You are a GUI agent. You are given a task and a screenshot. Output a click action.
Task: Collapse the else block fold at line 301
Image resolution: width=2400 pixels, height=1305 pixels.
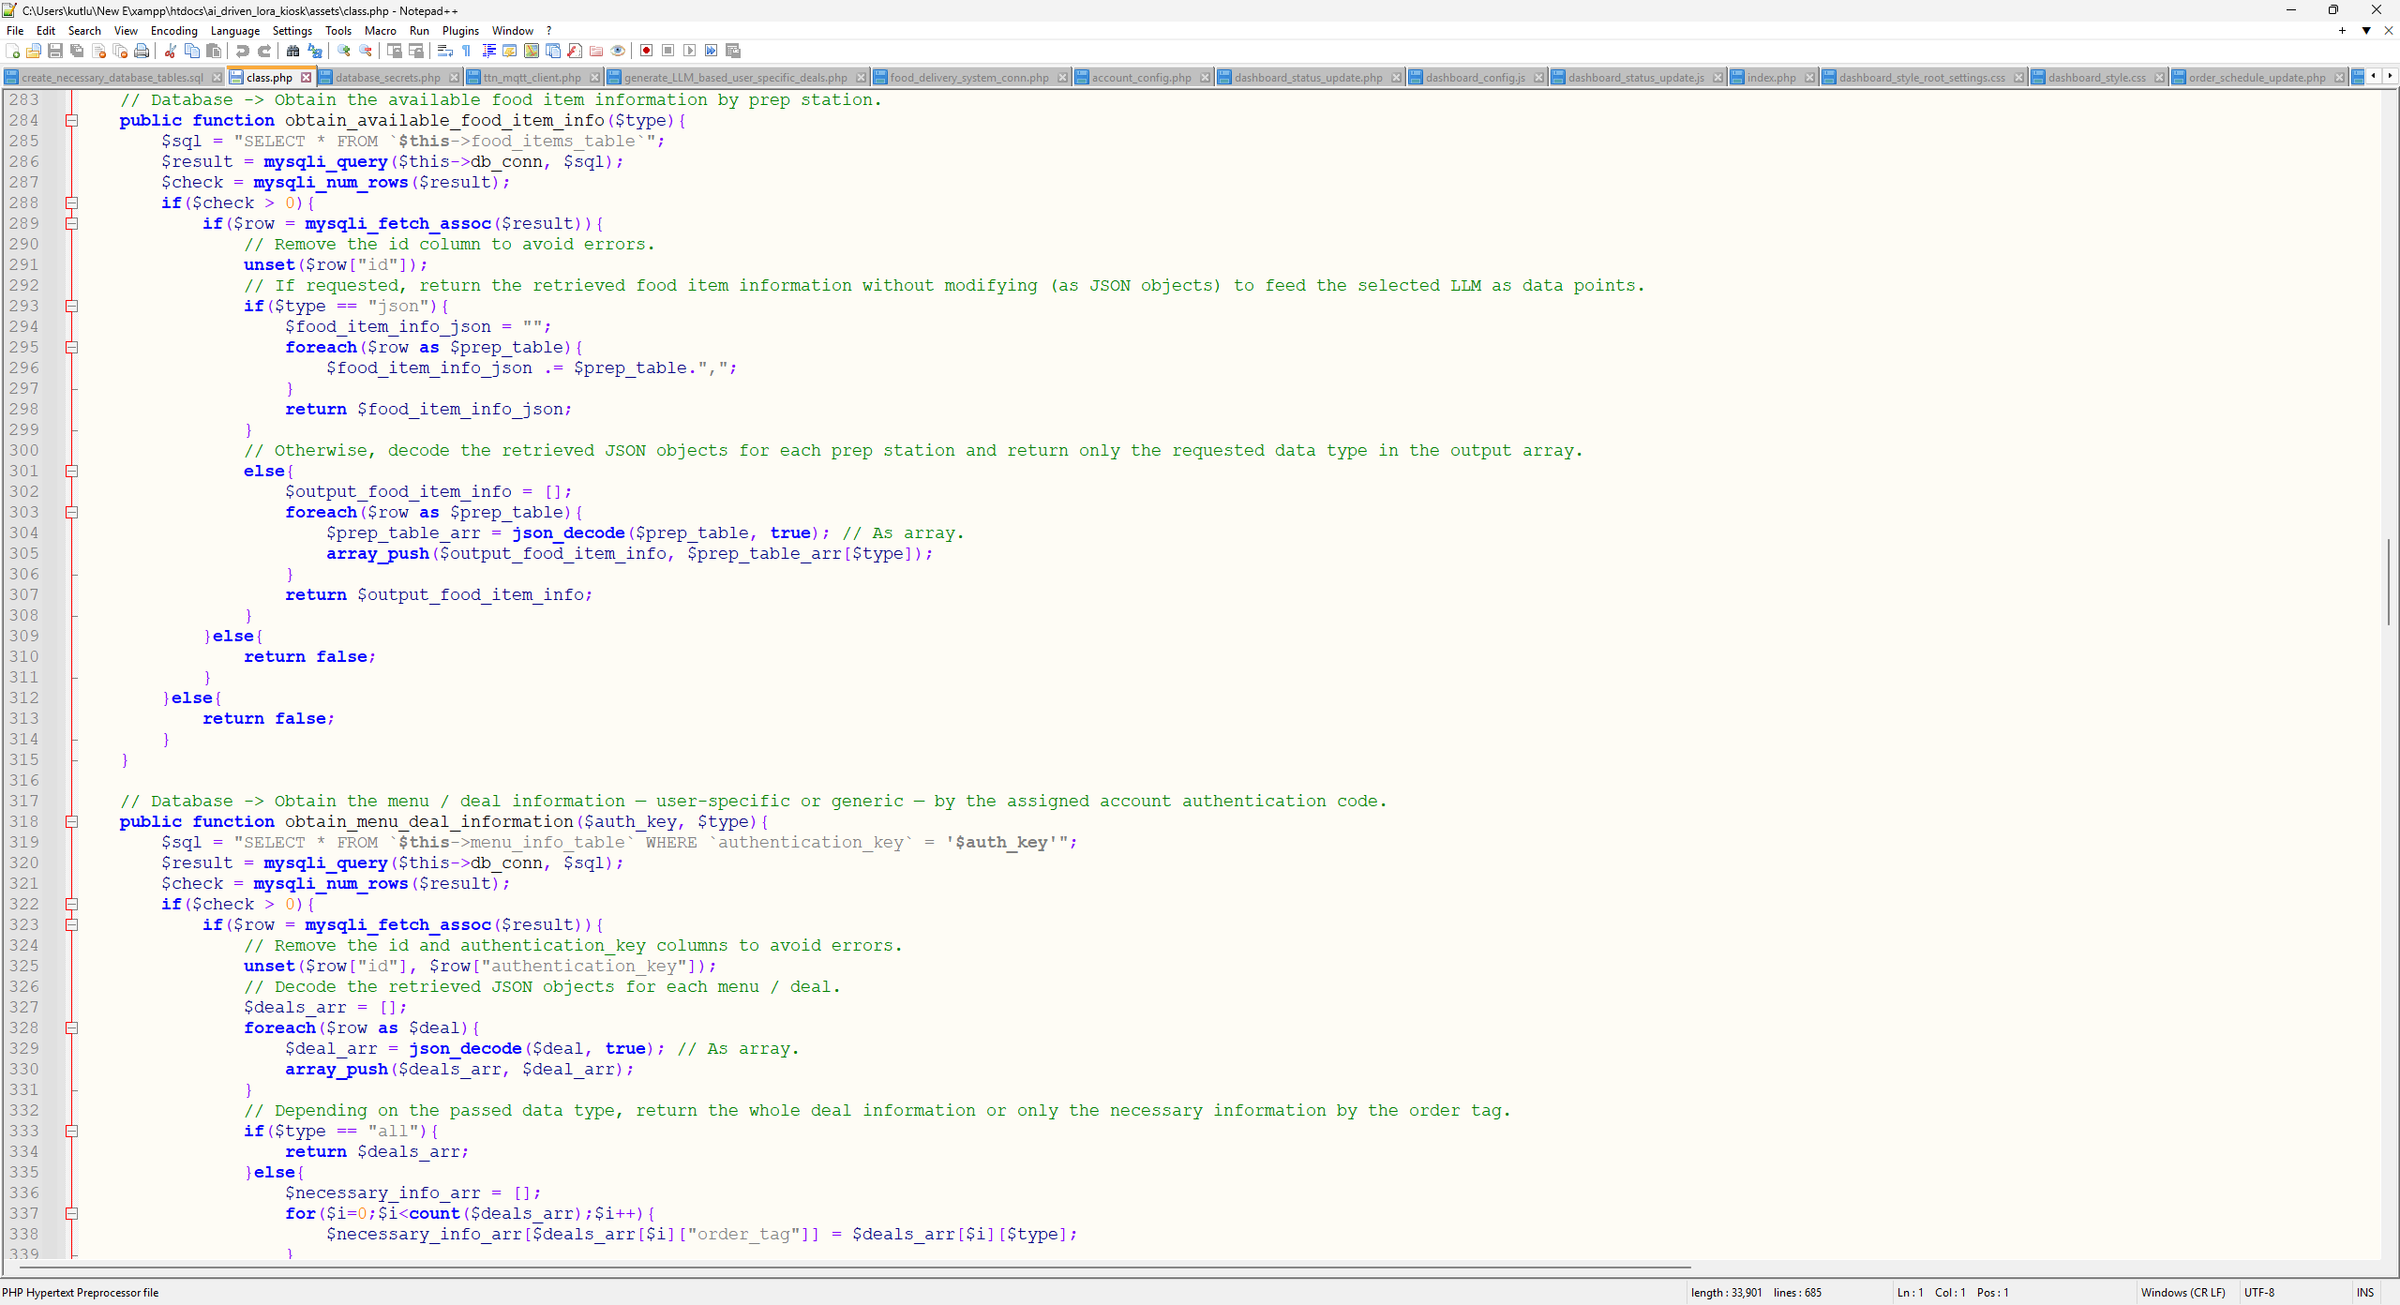72,471
